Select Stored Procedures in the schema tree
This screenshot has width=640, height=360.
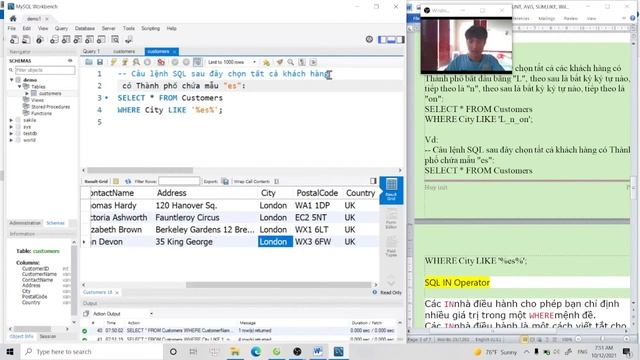[50, 107]
